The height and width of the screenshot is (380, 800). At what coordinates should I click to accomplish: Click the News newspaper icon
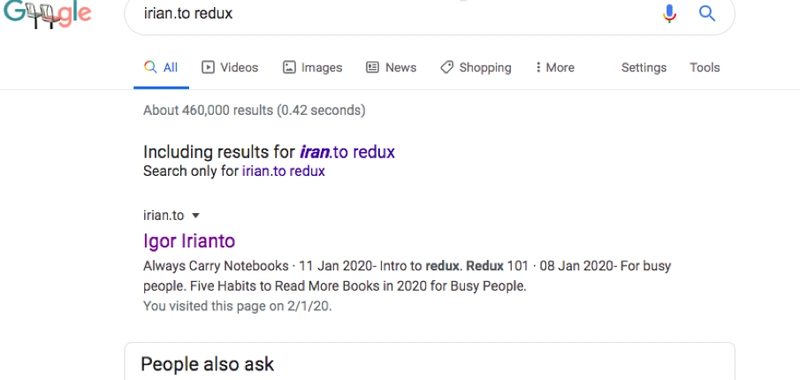372,67
